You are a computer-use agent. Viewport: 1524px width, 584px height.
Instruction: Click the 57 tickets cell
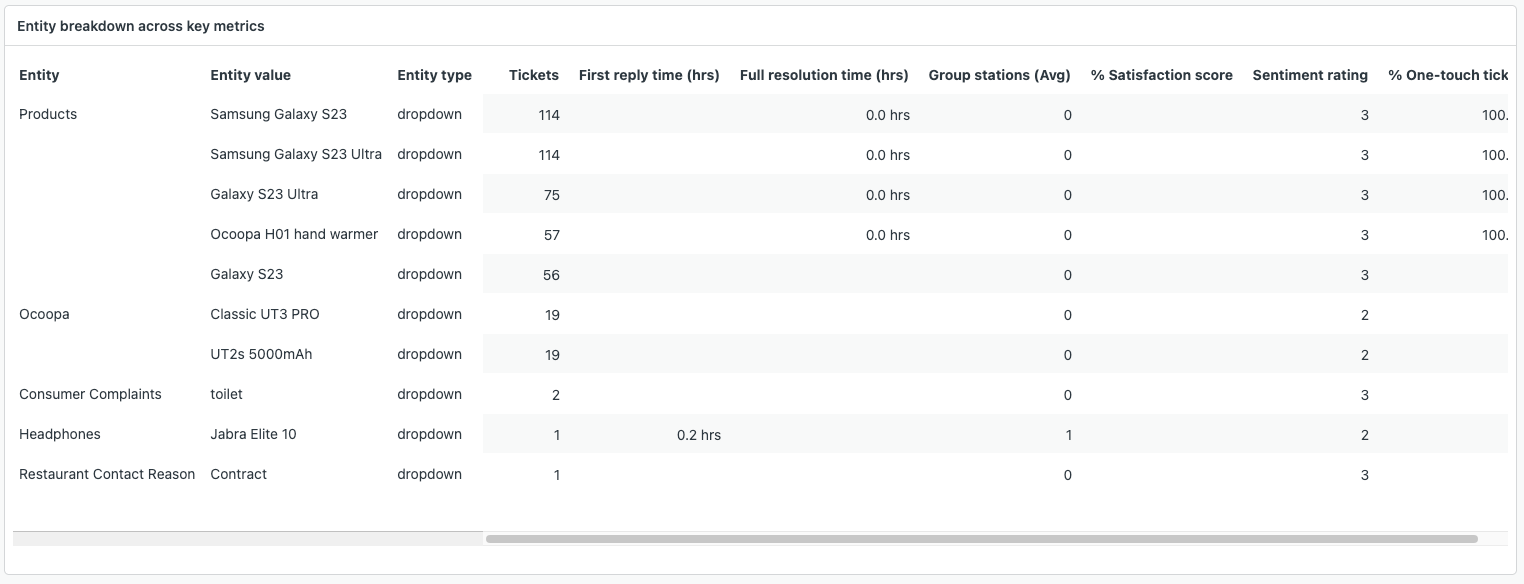click(551, 235)
